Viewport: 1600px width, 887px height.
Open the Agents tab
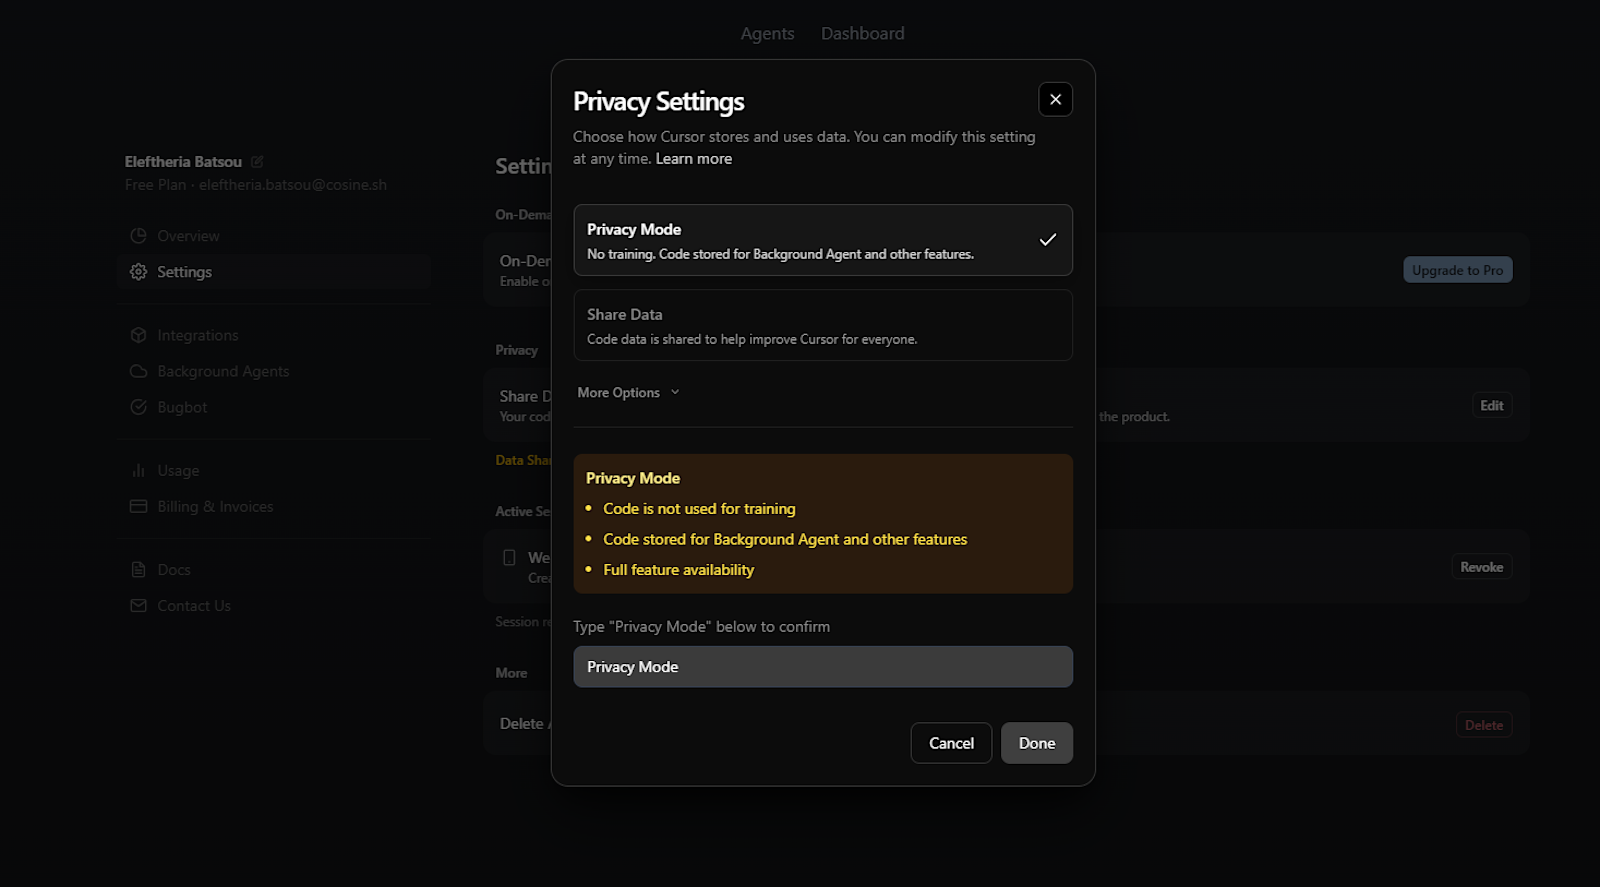pyautogui.click(x=767, y=34)
